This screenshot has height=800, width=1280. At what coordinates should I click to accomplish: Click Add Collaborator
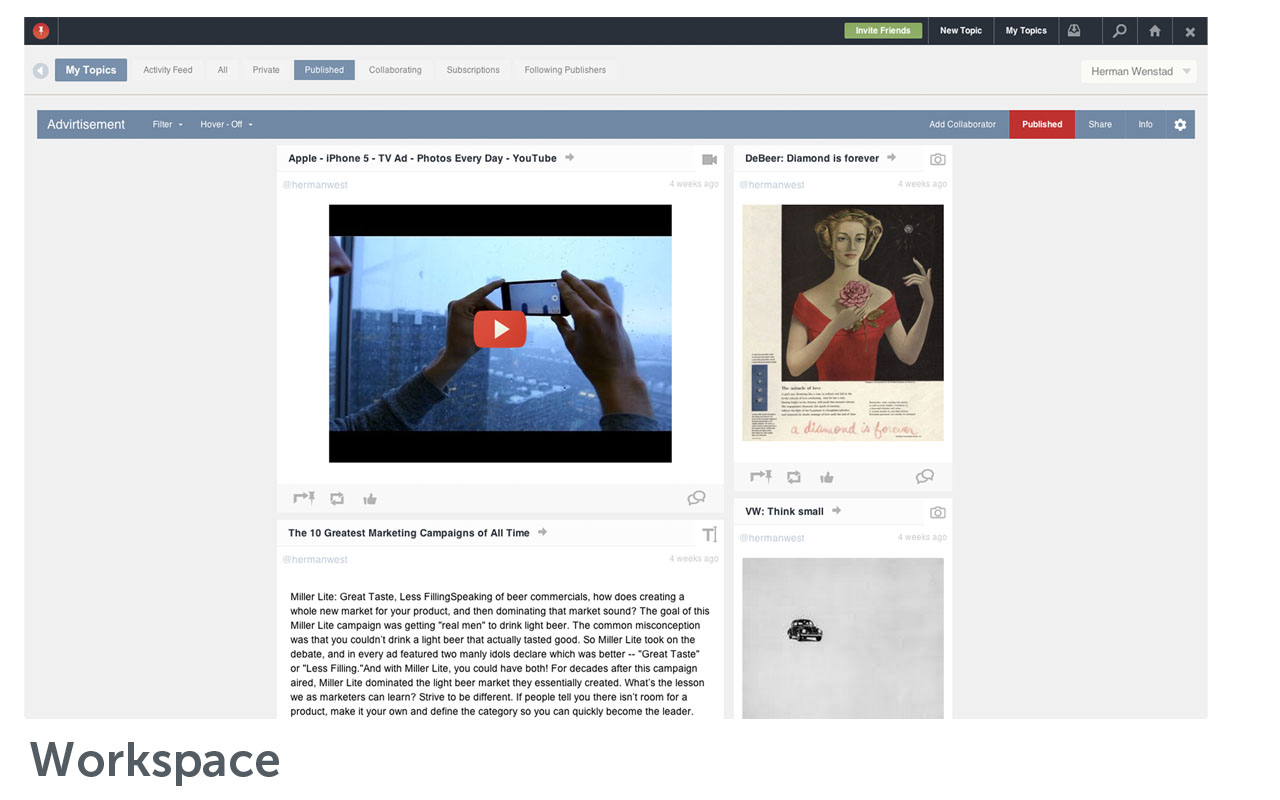[x=962, y=125]
